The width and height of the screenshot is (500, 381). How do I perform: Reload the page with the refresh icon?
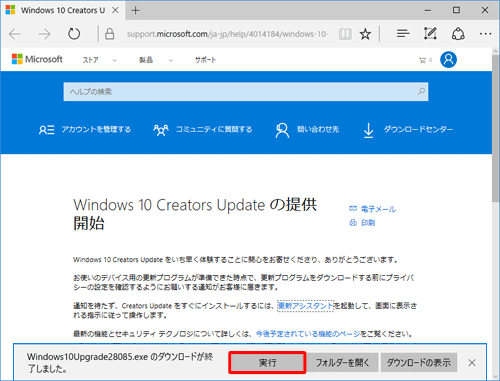(74, 34)
